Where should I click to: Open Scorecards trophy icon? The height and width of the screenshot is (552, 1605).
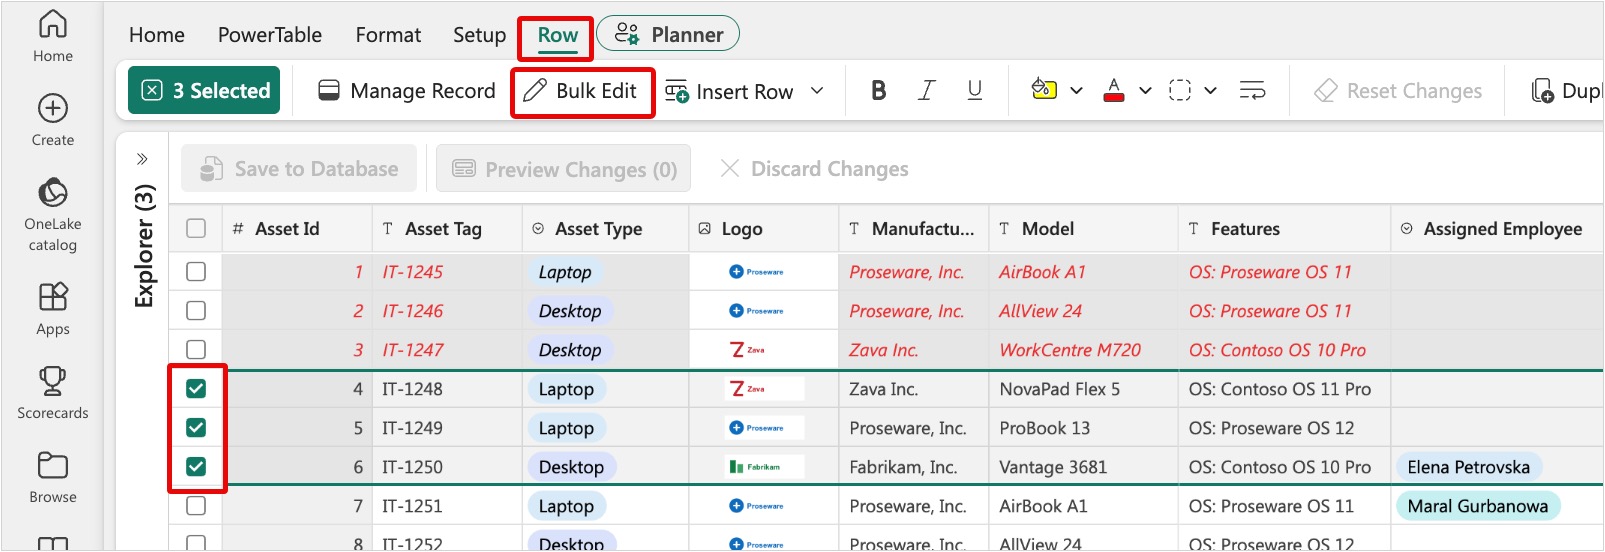point(52,381)
